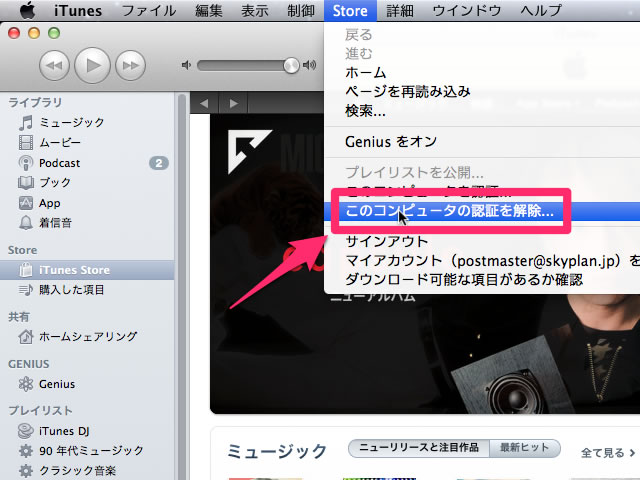The image size is (640, 480).
Task: Choose ホーム from the Store menu
Action: [482, 73]
